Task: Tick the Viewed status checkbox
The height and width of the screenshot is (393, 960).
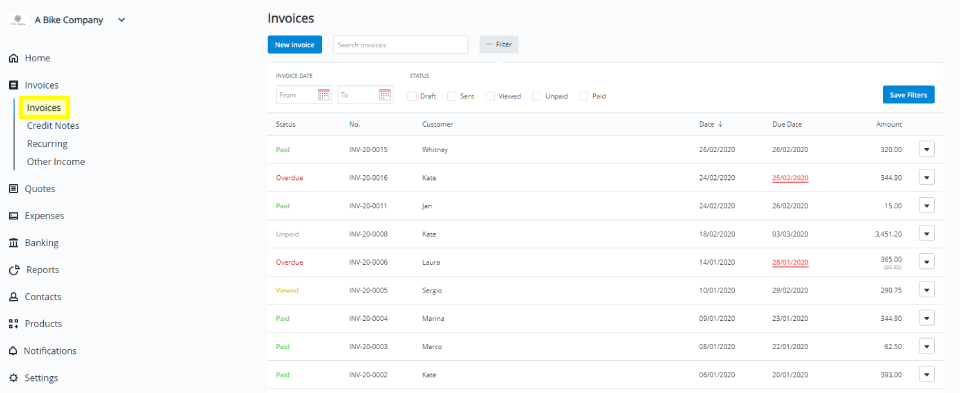Action: (x=490, y=96)
